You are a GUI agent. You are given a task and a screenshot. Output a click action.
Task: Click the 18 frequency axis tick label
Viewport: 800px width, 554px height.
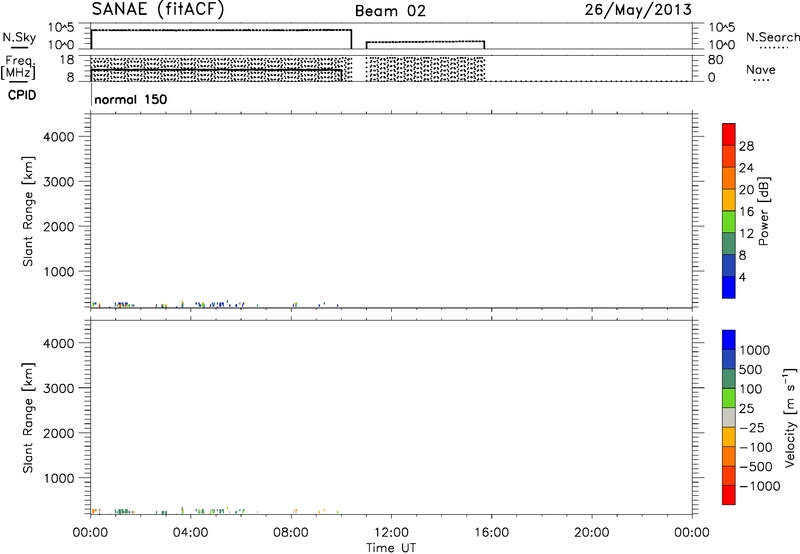(67, 60)
